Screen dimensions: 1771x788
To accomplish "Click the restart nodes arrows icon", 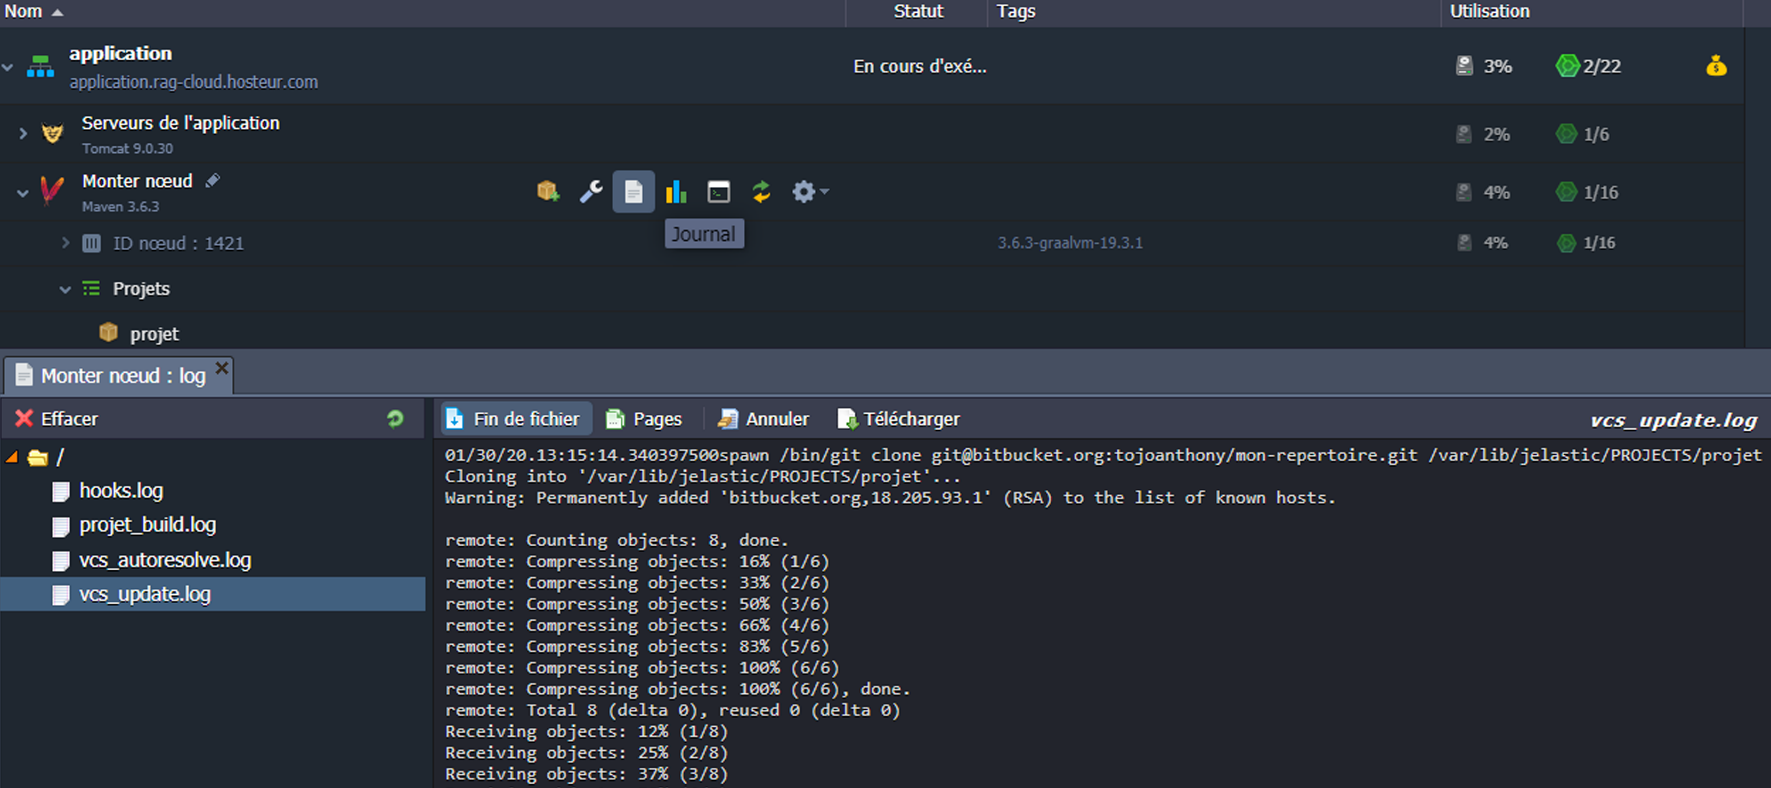I will coord(761,192).
